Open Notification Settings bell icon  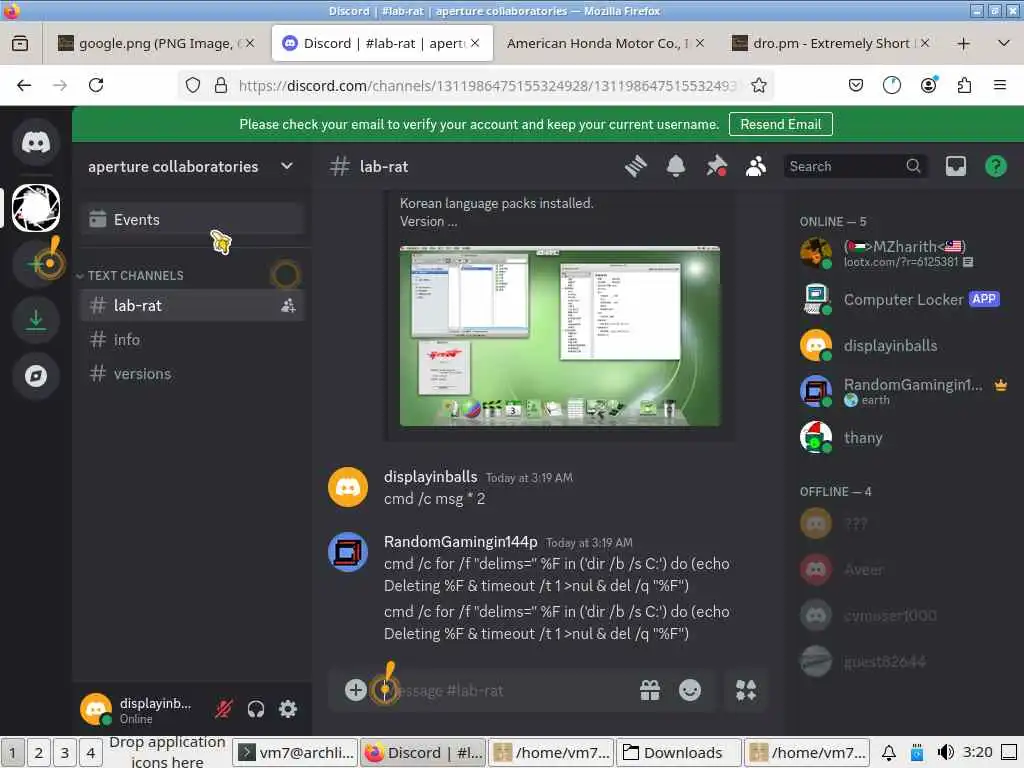pos(676,167)
